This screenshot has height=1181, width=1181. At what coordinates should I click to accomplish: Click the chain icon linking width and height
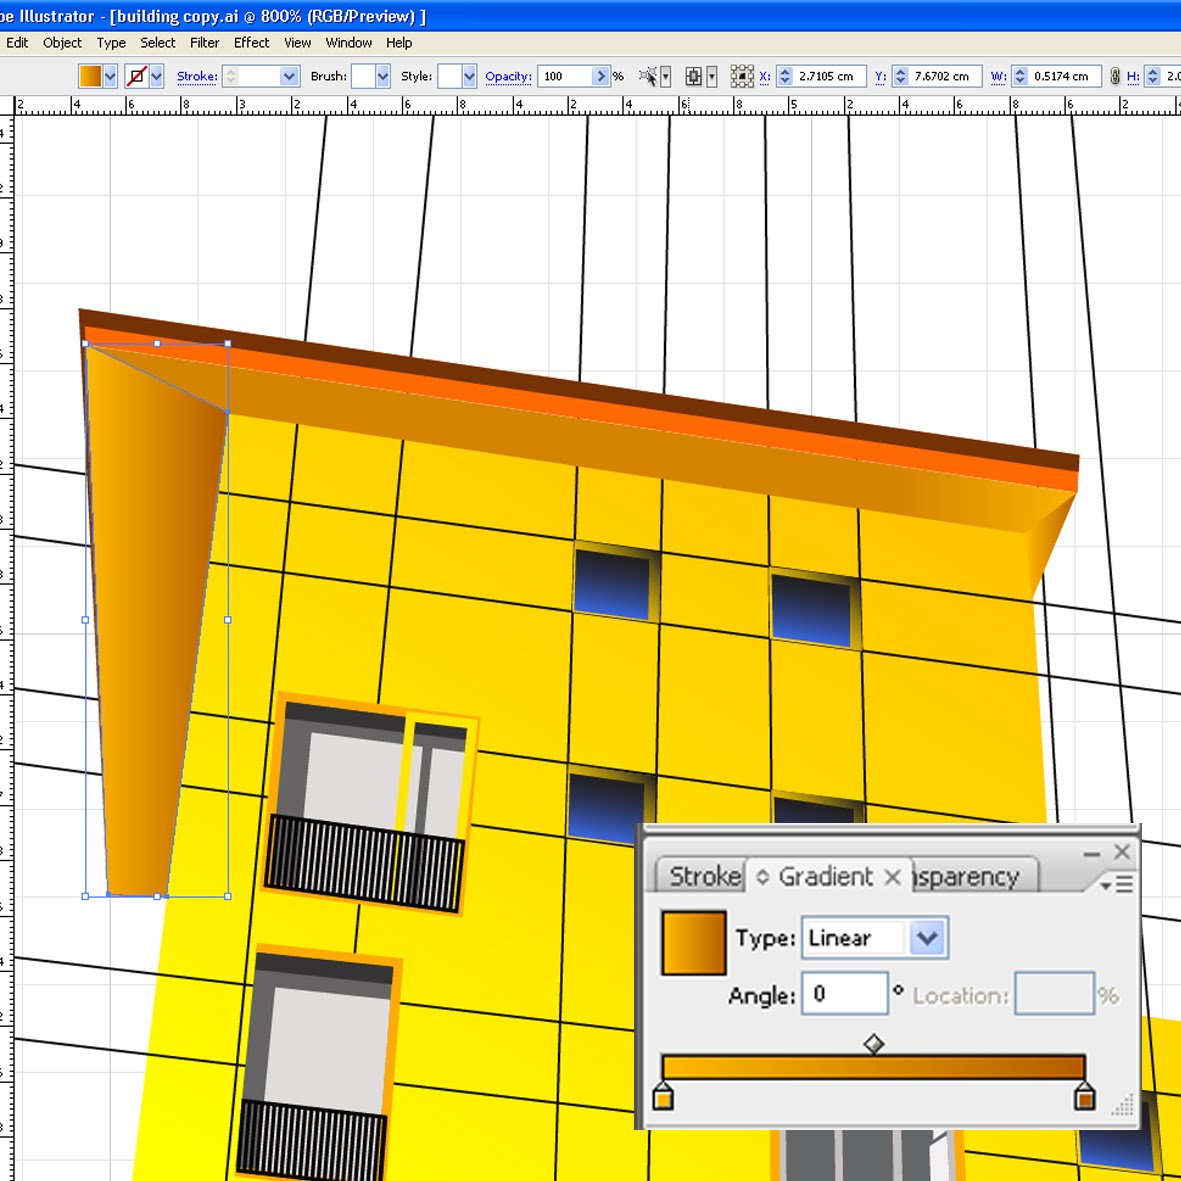click(x=1115, y=76)
